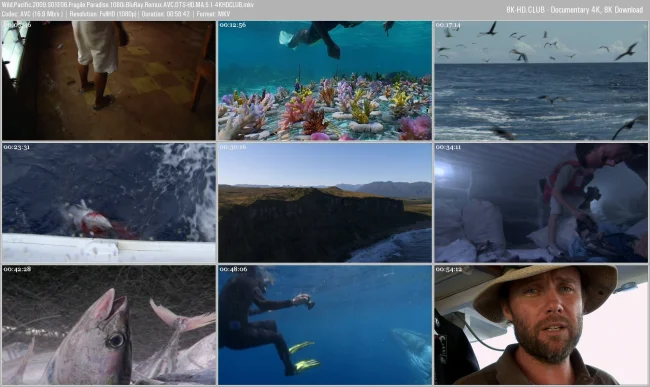
Task: Select the scuba diver with camera thumbnail
Action: pyautogui.click(x=325, y=325)
